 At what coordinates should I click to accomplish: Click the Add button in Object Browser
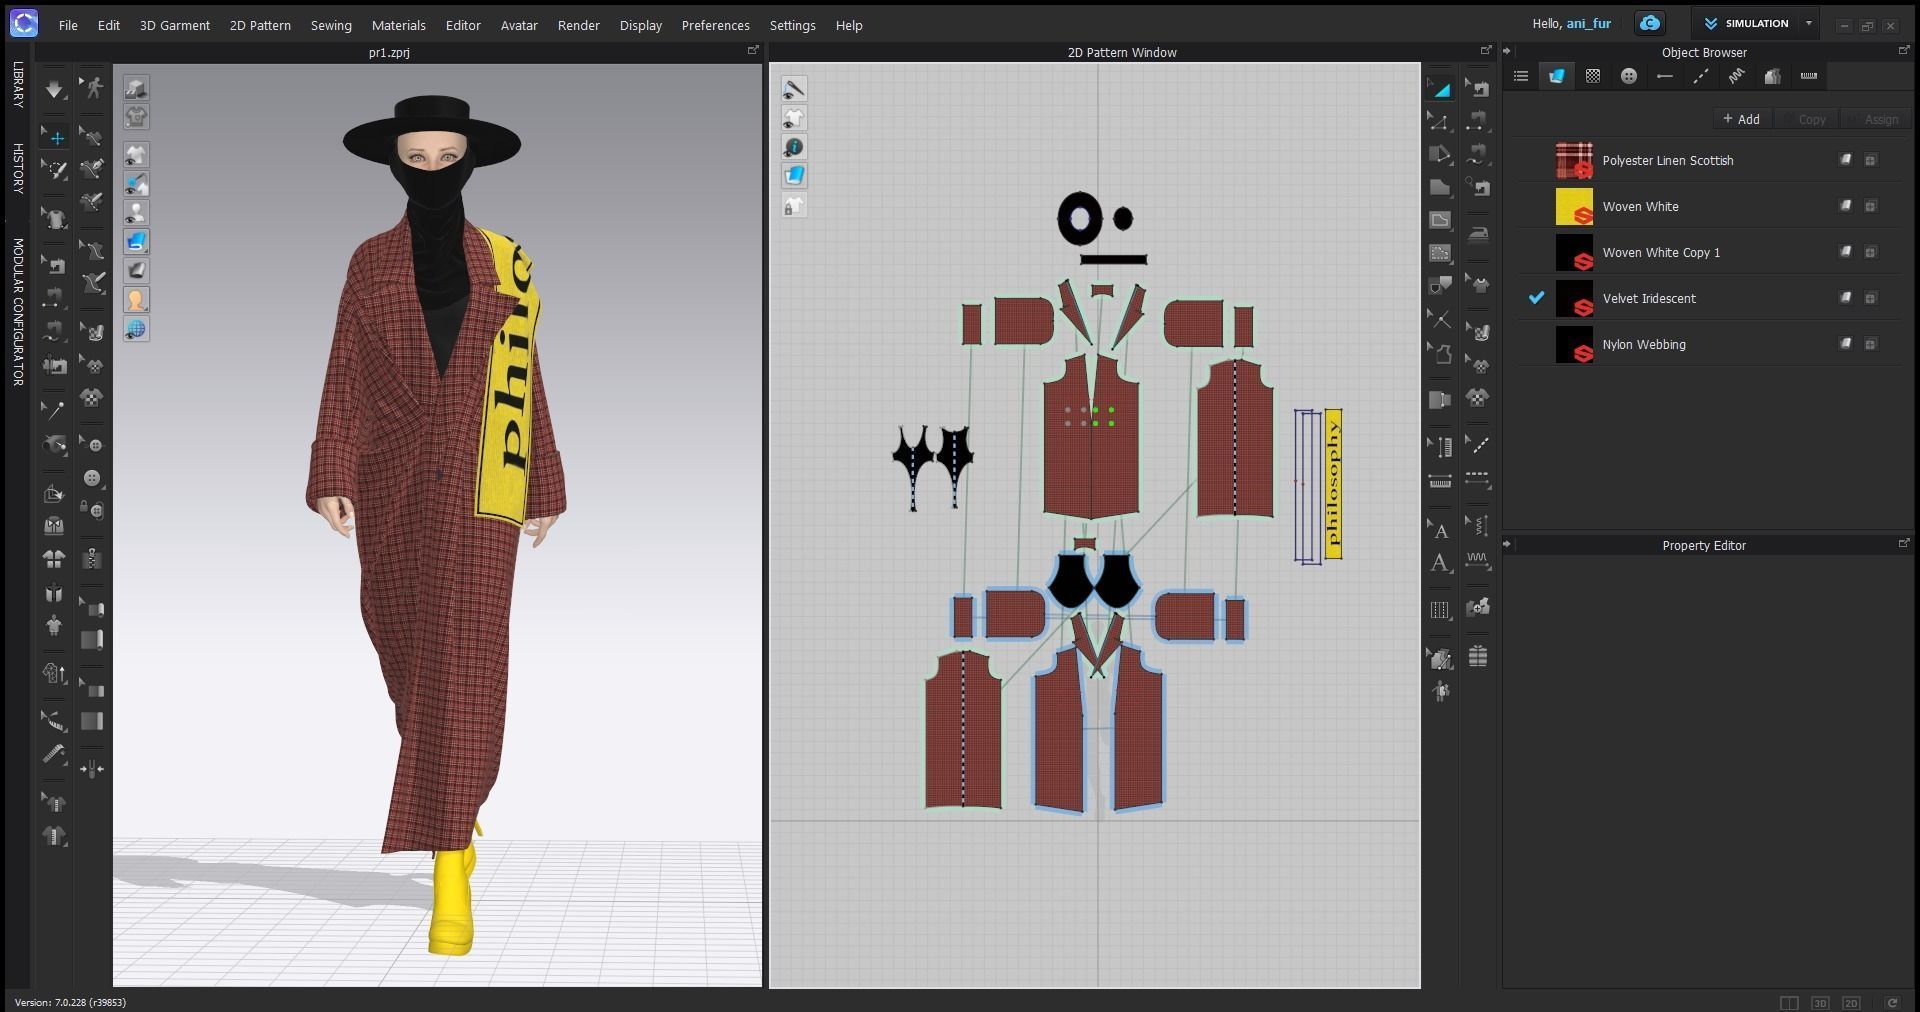(x=1742, y=119)
